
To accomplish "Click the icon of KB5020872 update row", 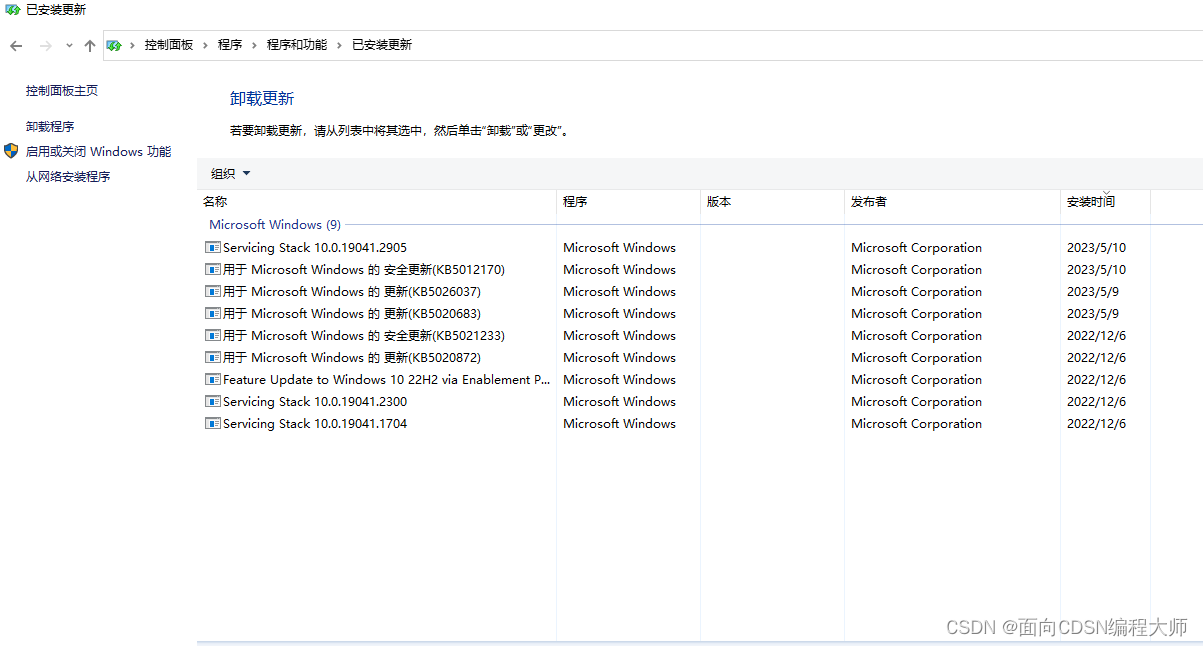I will click(x=212, y=357).
